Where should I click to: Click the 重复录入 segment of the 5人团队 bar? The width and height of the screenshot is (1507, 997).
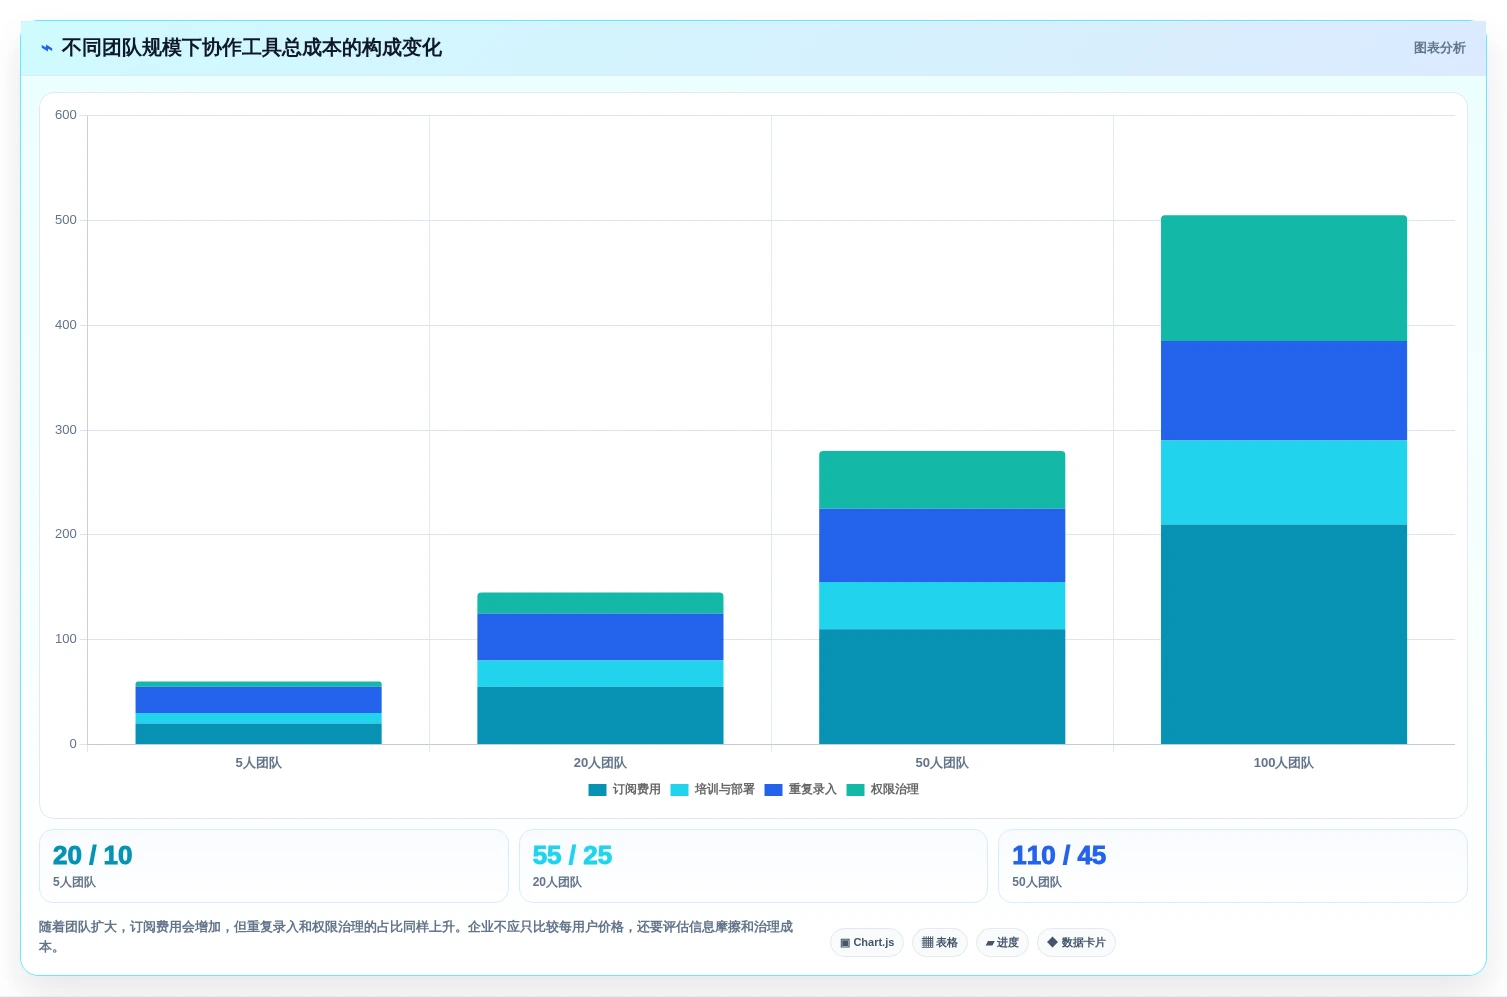point(258,700)
